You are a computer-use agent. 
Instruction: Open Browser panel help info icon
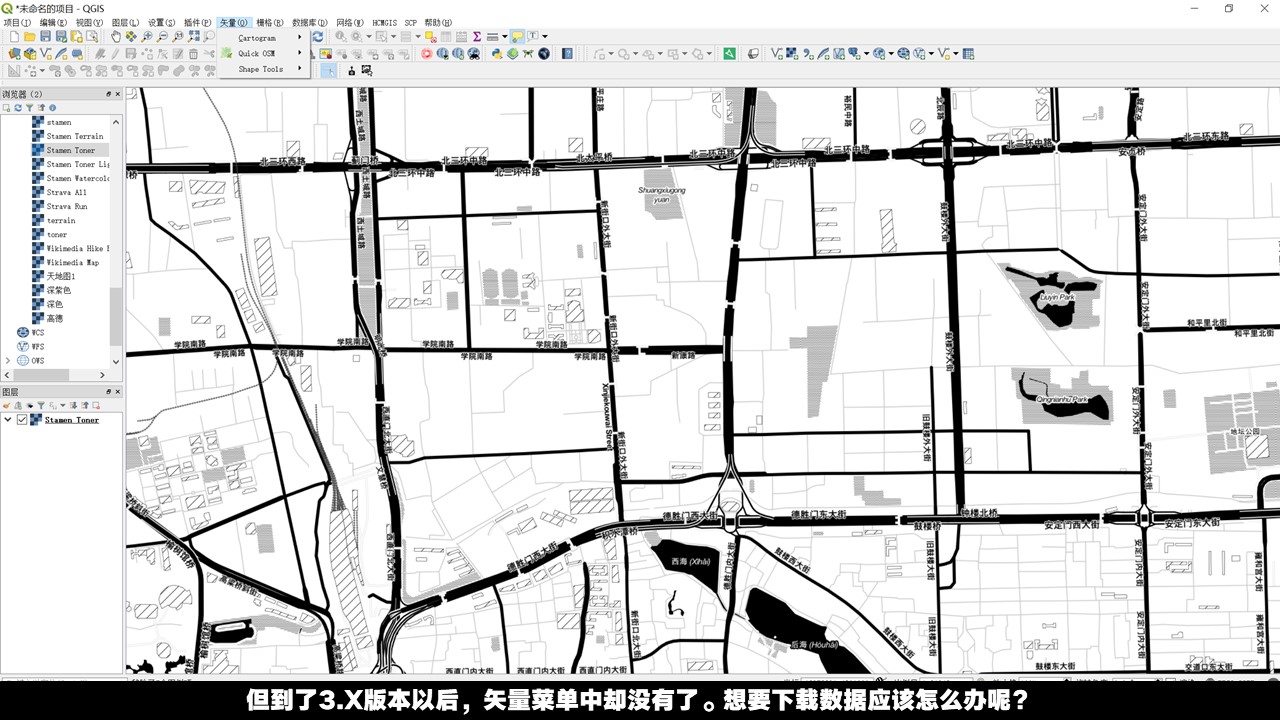click(52, 107)
